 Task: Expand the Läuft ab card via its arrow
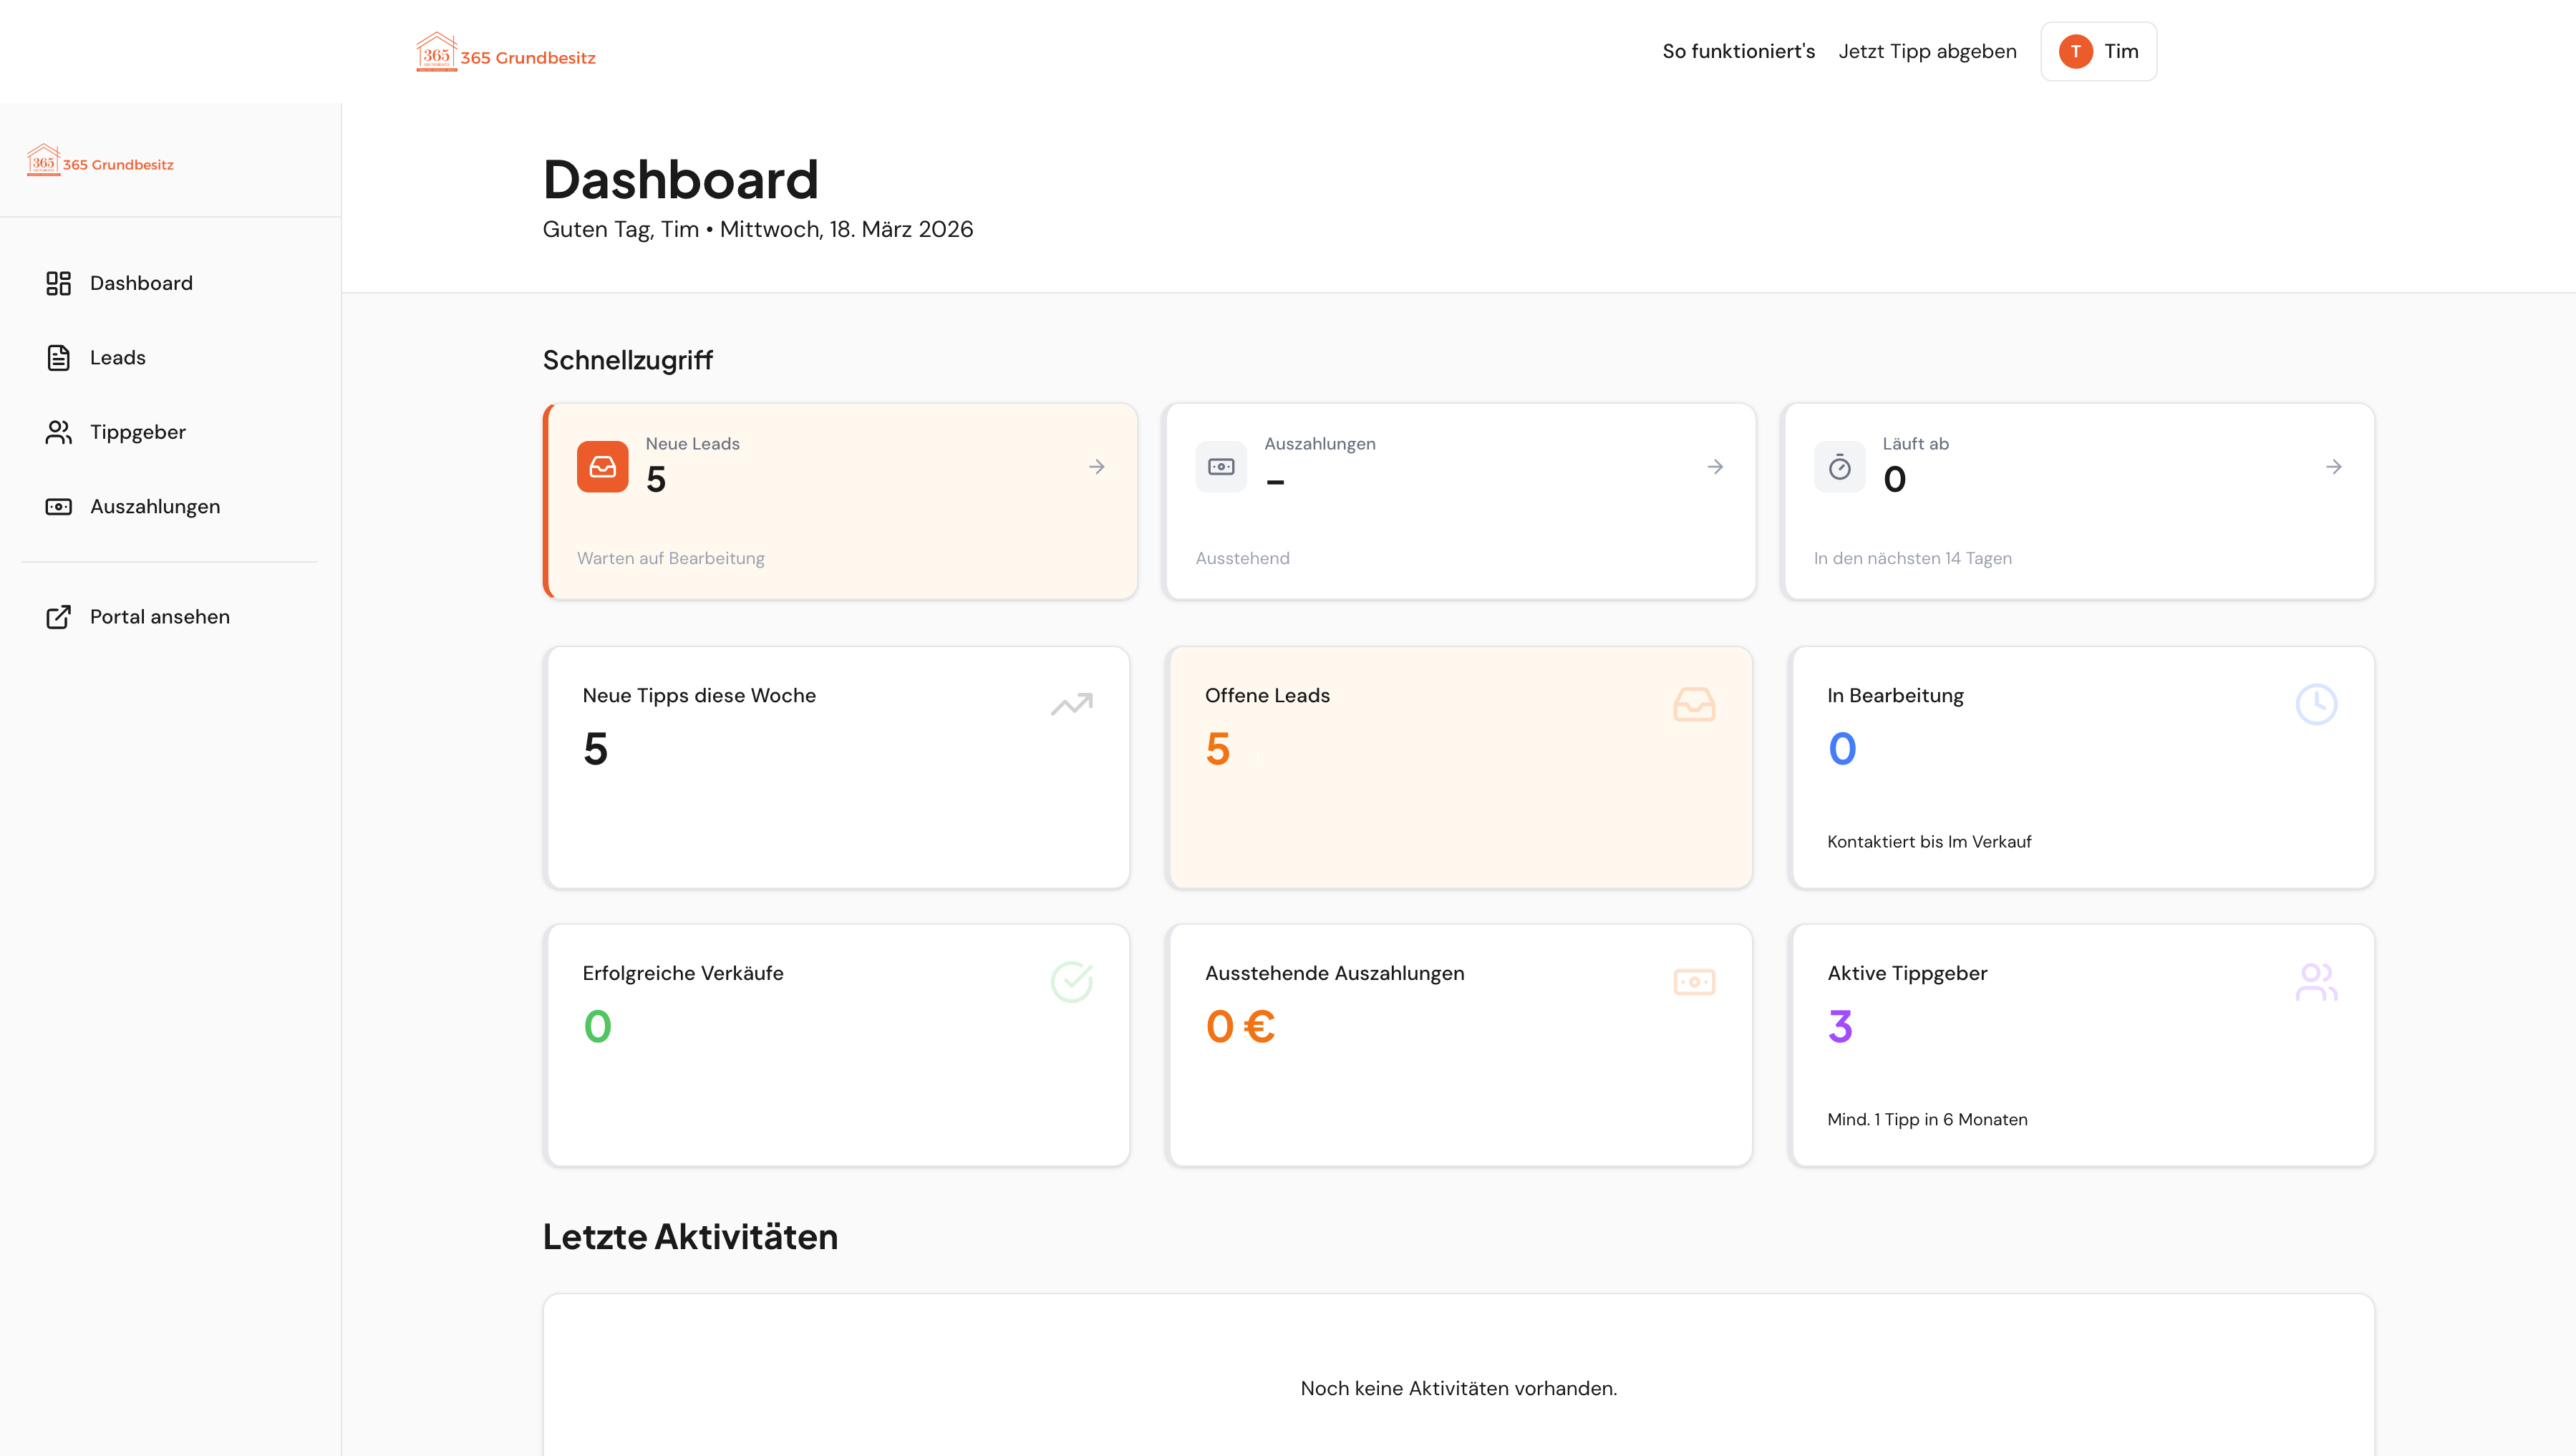[x=2333, y=466]
